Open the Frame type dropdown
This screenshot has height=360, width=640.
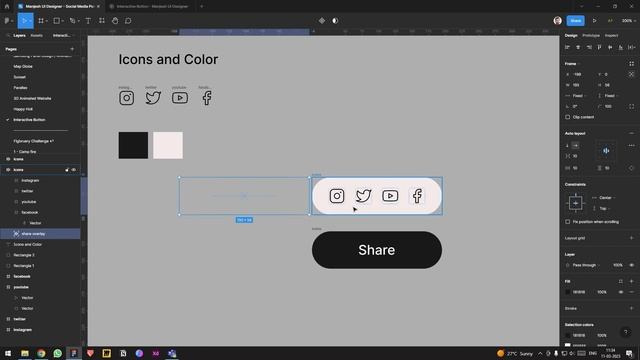(x=572, y=64)
